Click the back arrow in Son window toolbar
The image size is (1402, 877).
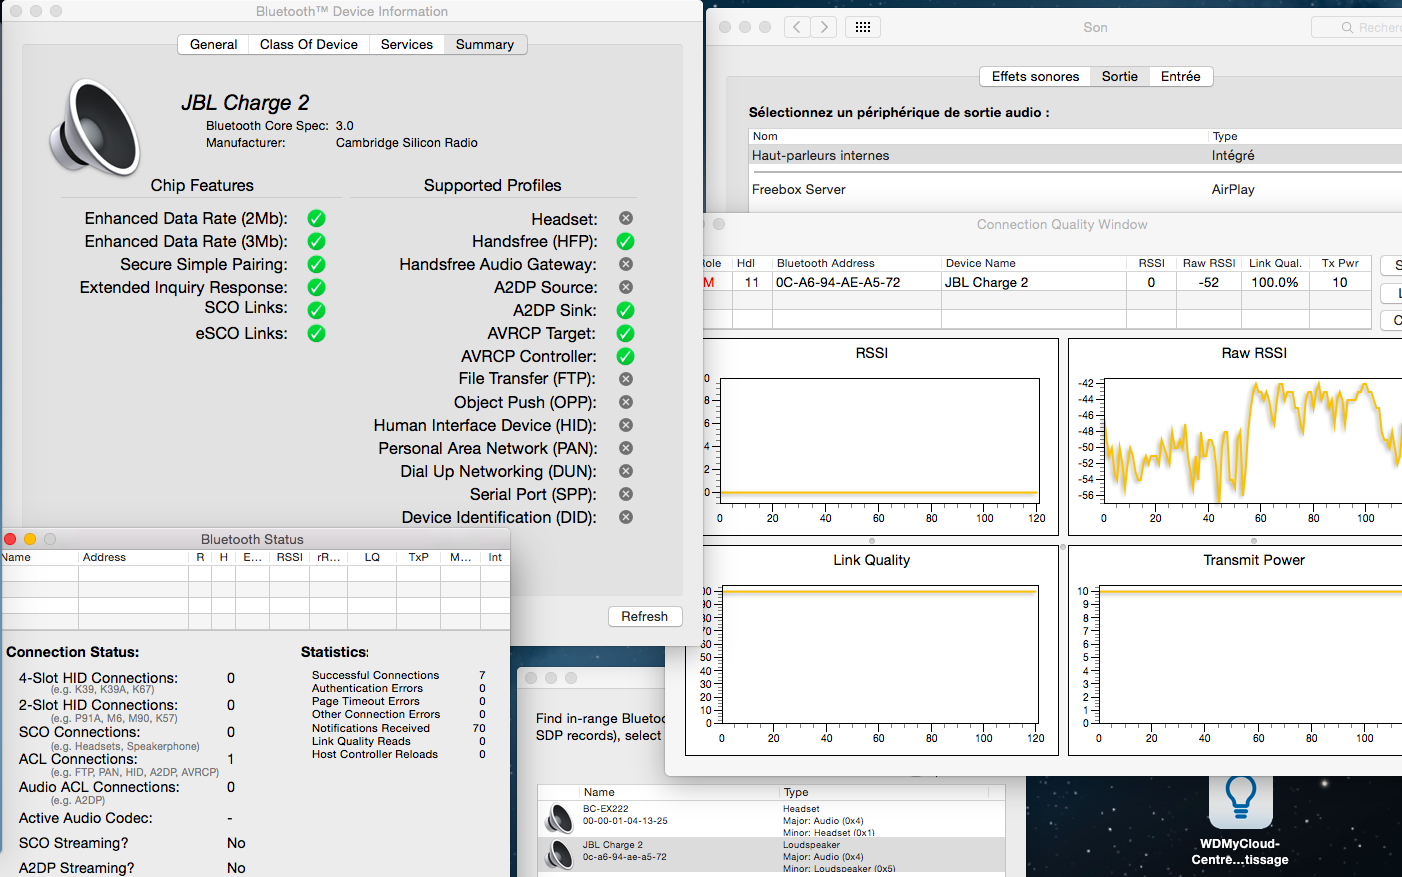coord(797,27)
